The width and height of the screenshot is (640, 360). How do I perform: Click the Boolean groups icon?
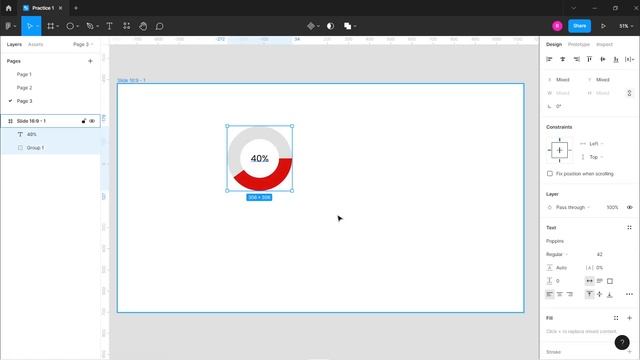pyautogui.click(x=347, y=26)
